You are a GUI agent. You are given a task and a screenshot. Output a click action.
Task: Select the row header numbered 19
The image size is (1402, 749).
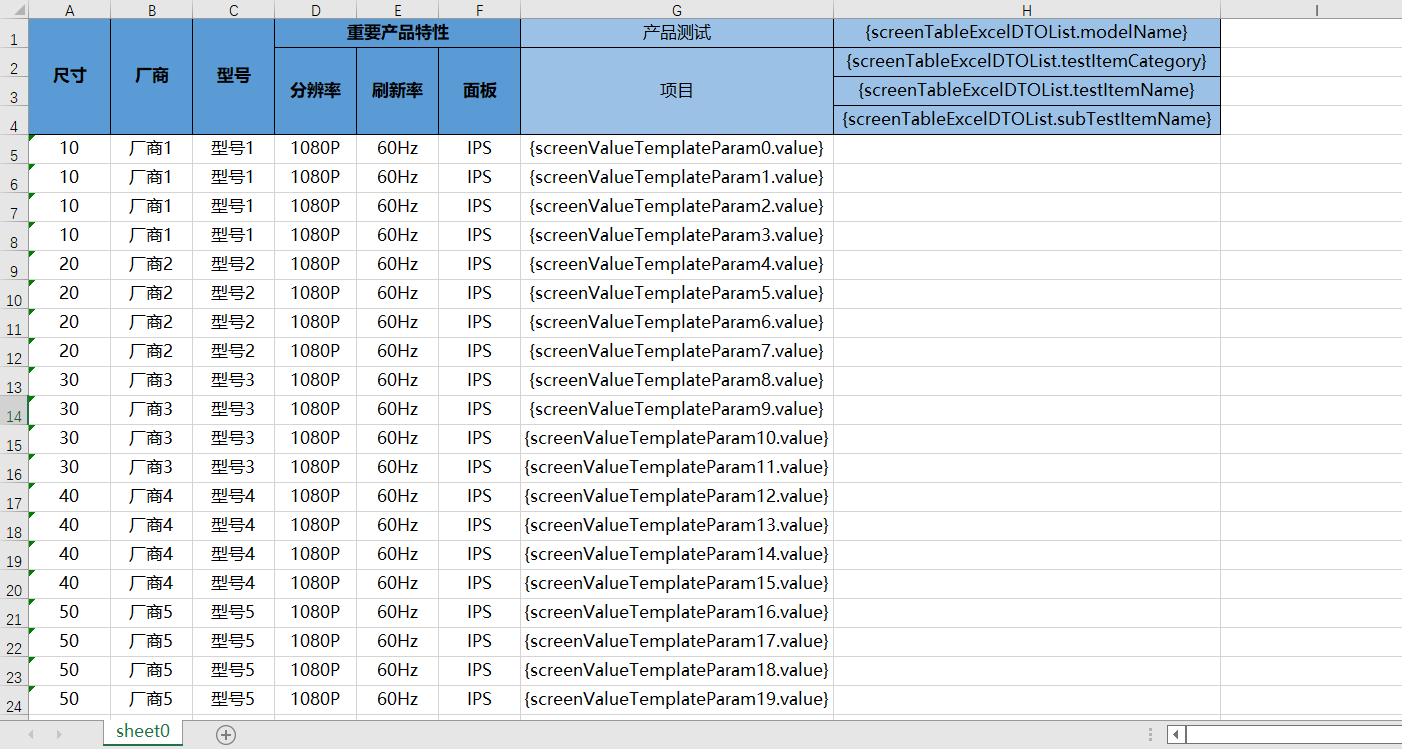coord(14,555)
